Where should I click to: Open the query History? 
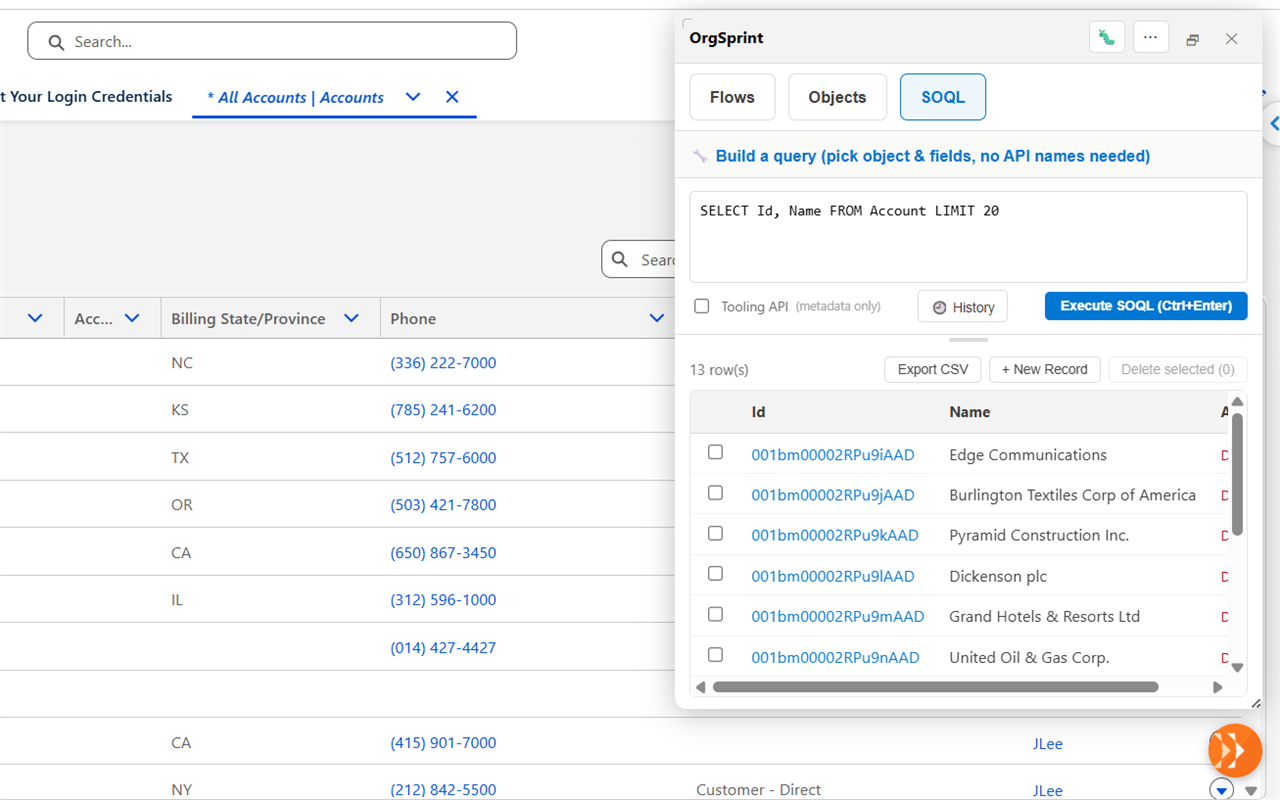click(962, 307)
